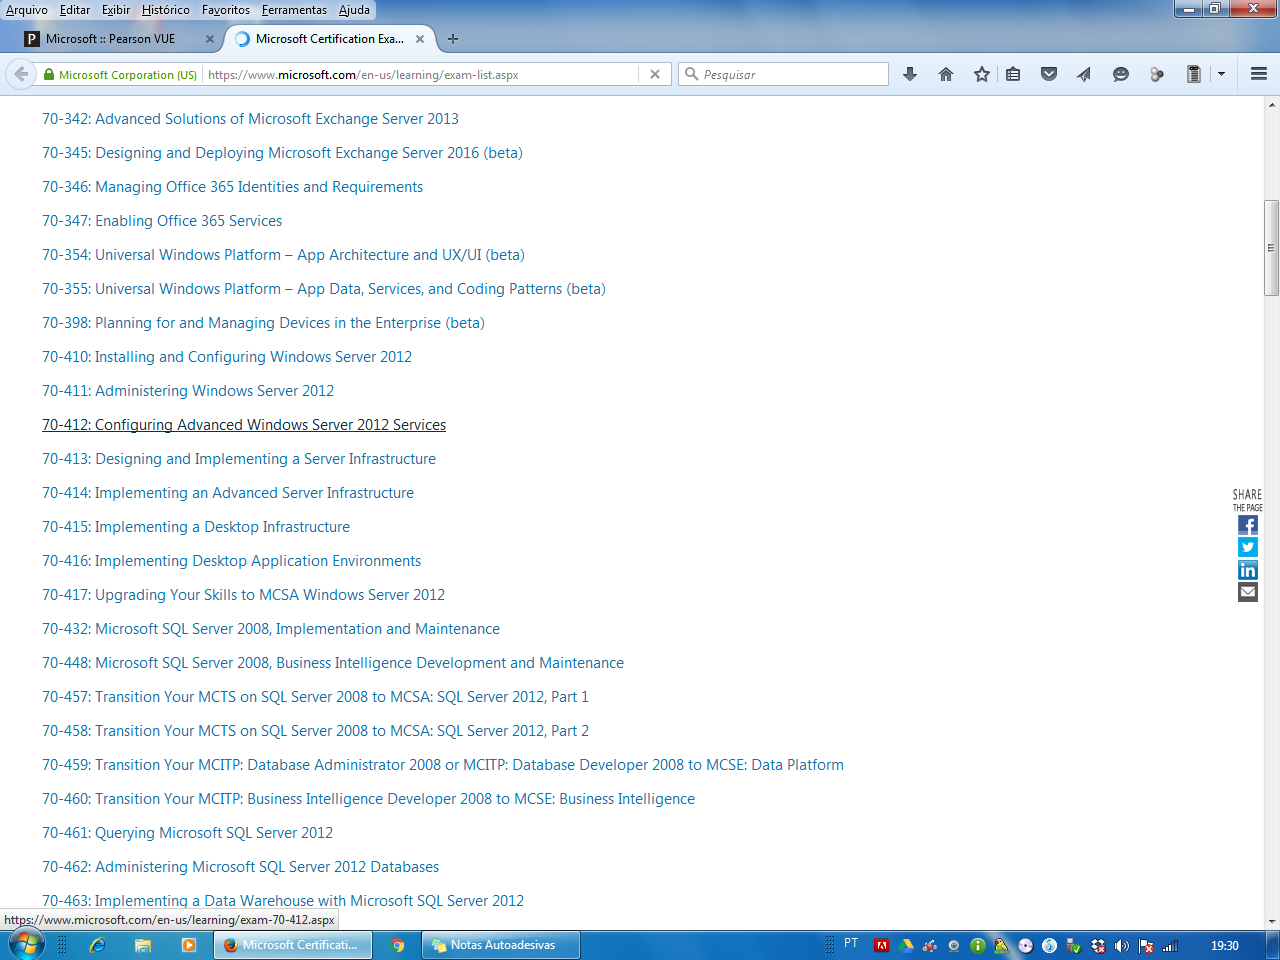The width and height of the screenshot is (1280, 960).
Task: Open Windows Media Player taskbar icon
Action: tap(189, 945)
